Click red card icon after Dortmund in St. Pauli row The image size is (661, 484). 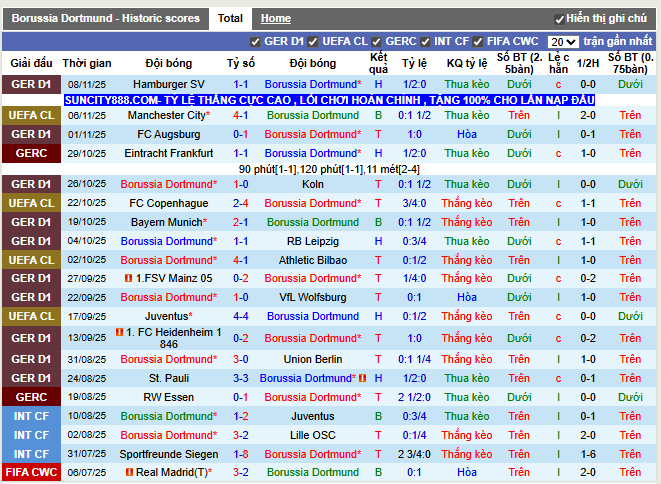pyautogui.click(x=362, y=378)
